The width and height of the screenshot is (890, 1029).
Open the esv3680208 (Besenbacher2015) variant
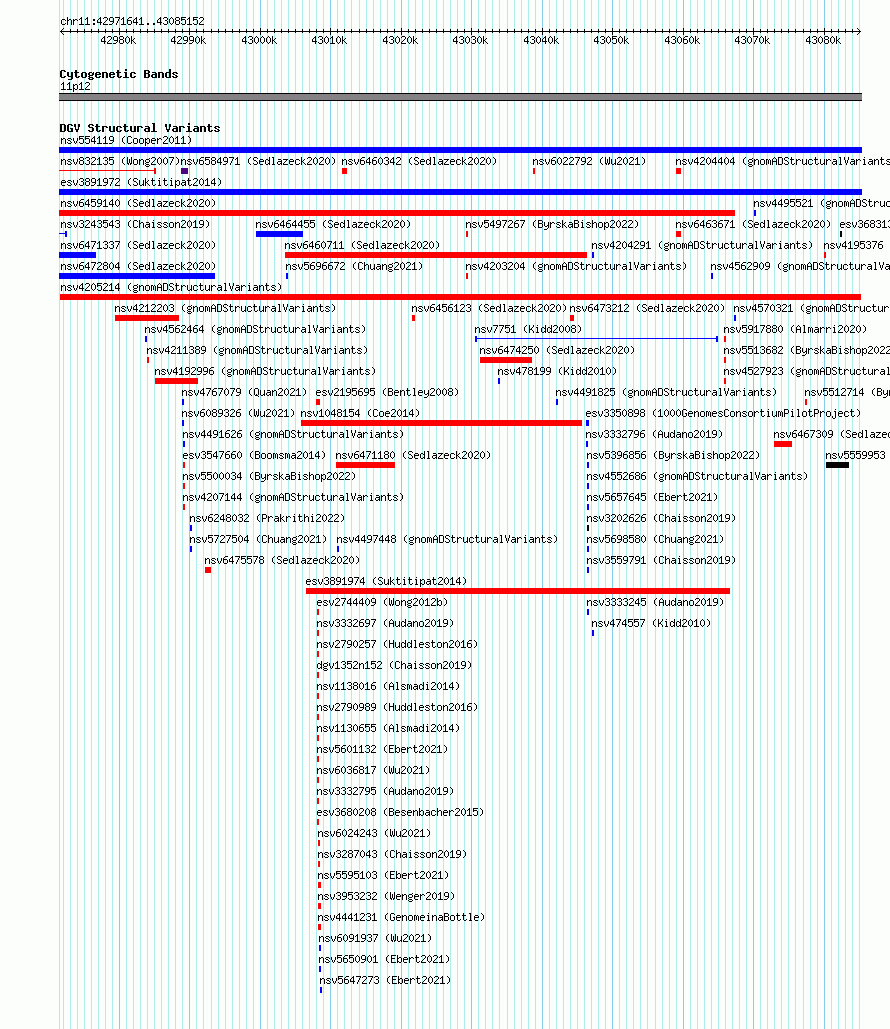[400, 812]
